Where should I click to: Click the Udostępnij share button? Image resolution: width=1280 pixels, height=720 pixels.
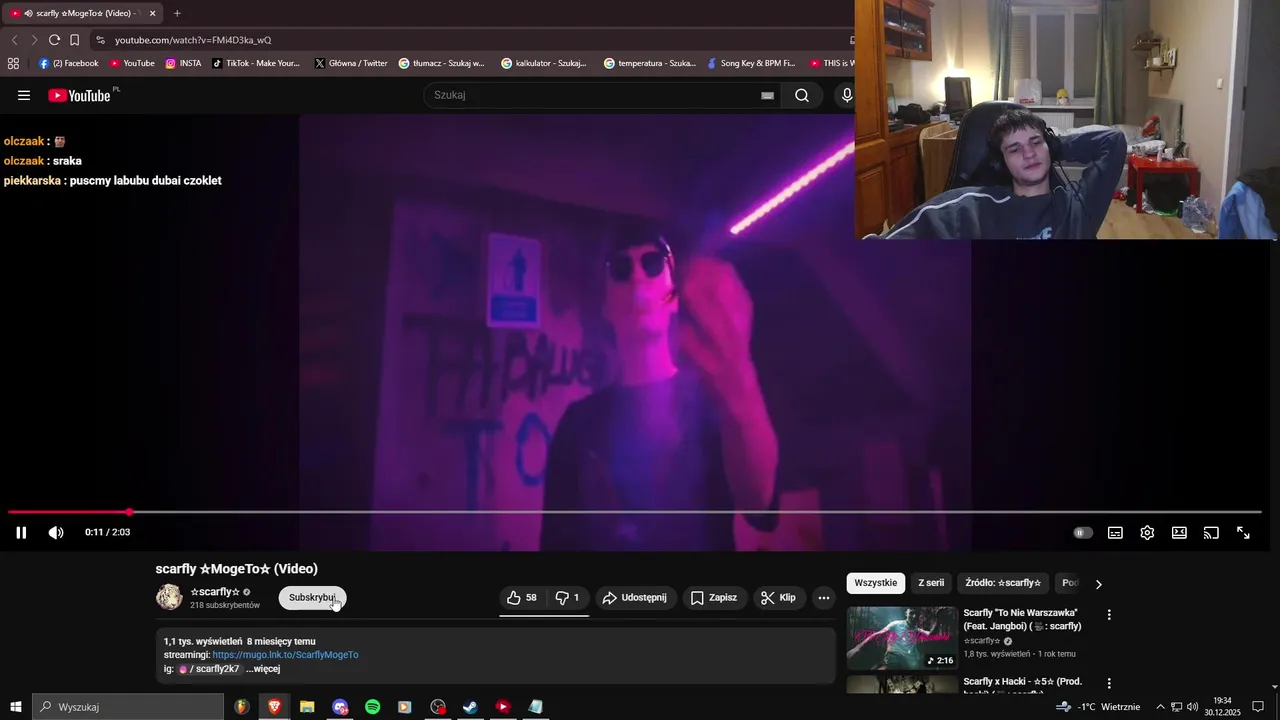click(x=635, y=597)
